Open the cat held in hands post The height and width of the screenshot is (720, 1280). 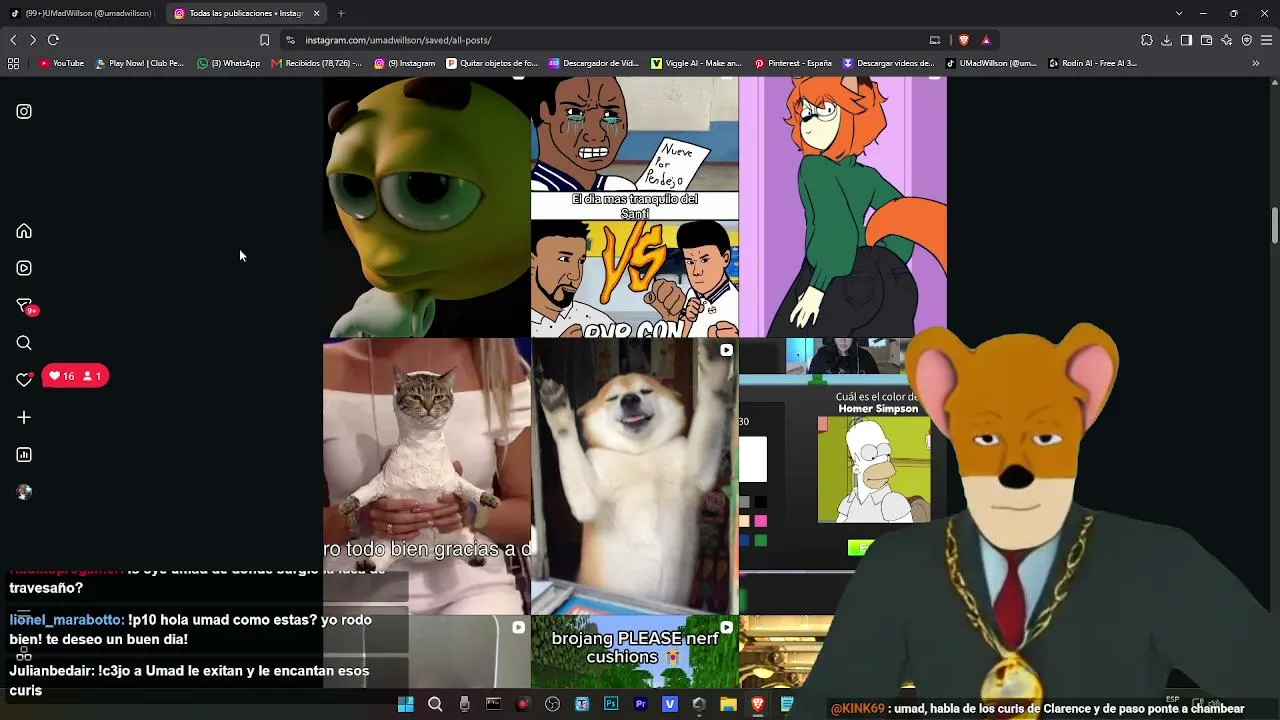427,476
